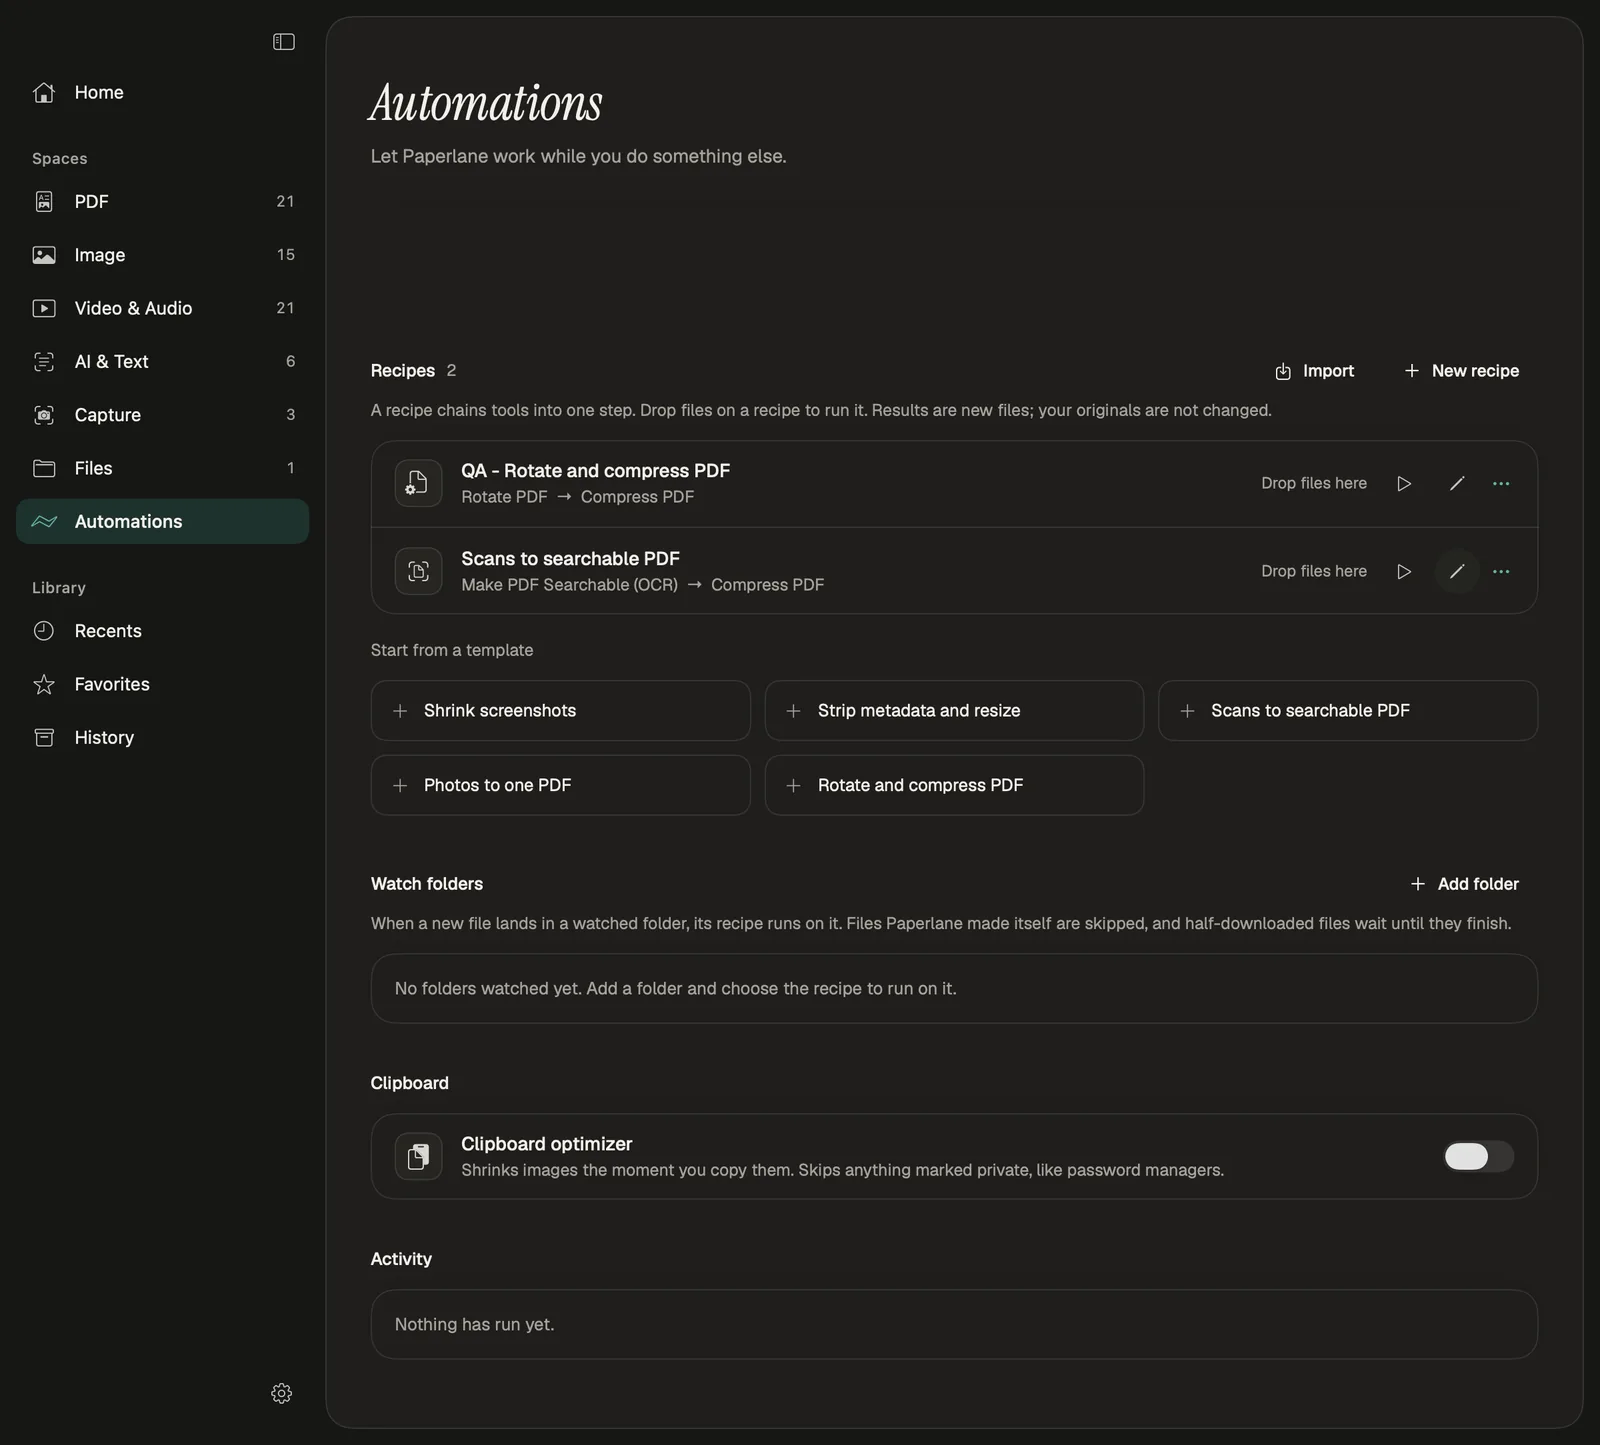The image size is (1600, 1445).
Task: Click the 'No folders watched yet' message box
Action: pos(954,988)
